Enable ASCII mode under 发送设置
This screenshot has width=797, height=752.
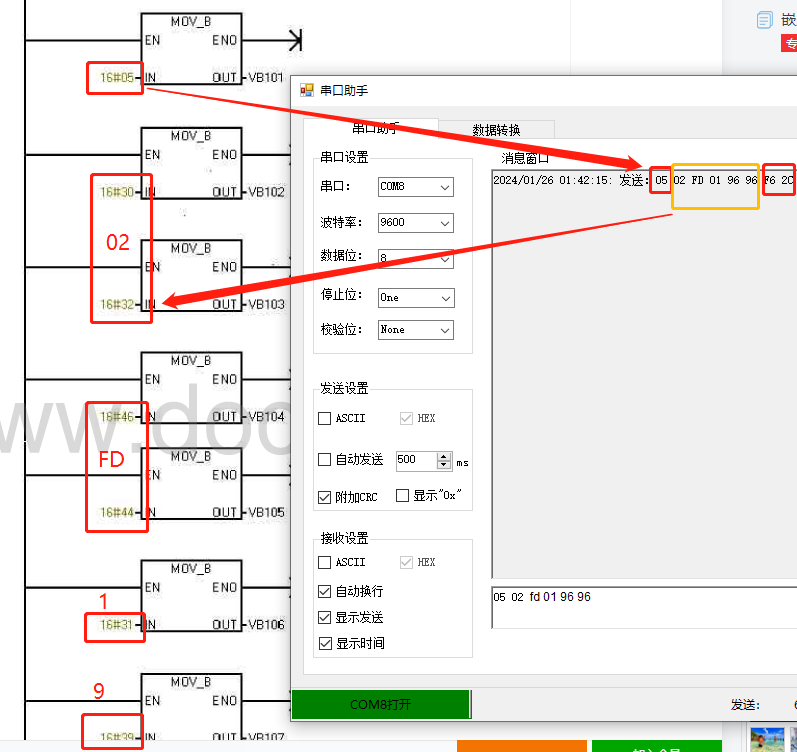[x=325, y=418]
